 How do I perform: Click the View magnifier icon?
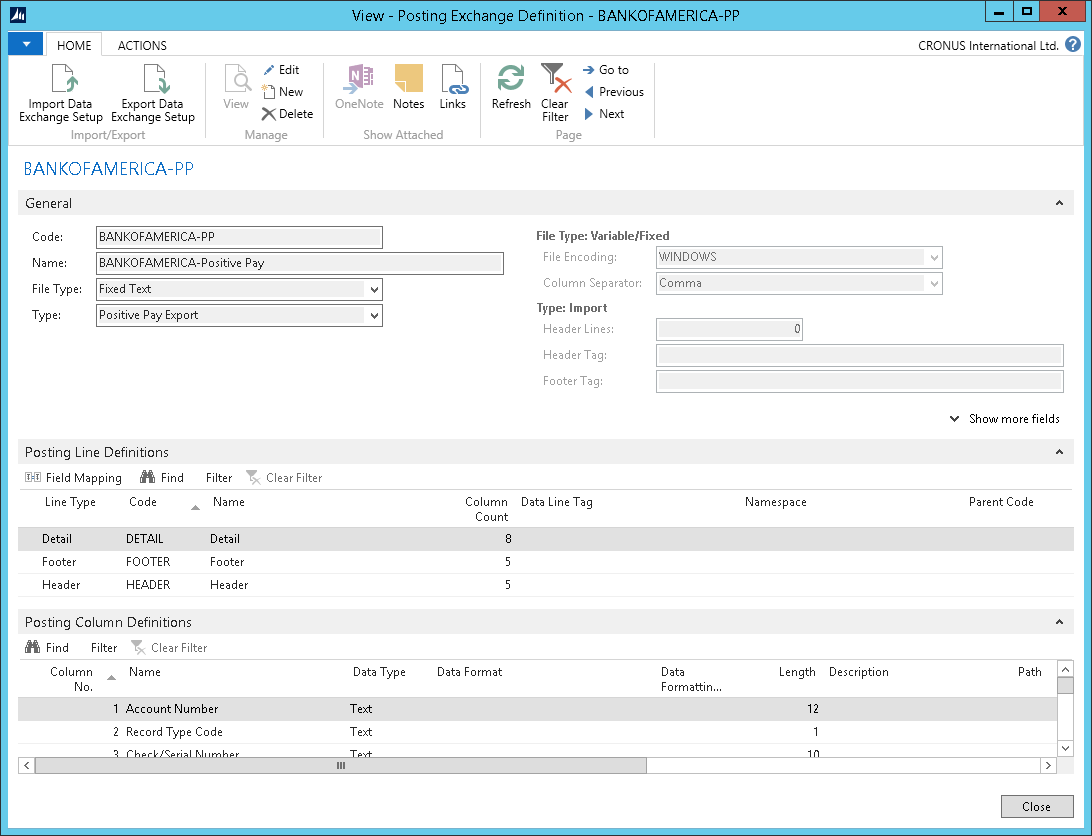[x=237, y=78]
